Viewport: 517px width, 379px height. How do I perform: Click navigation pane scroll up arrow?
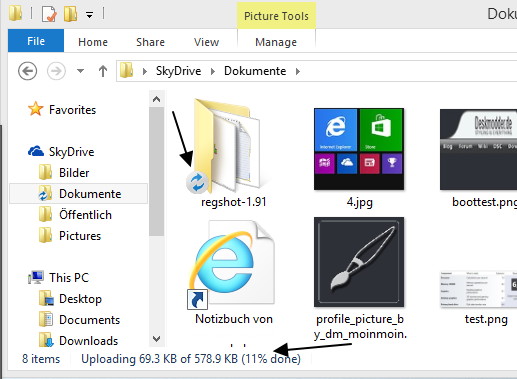156,99
